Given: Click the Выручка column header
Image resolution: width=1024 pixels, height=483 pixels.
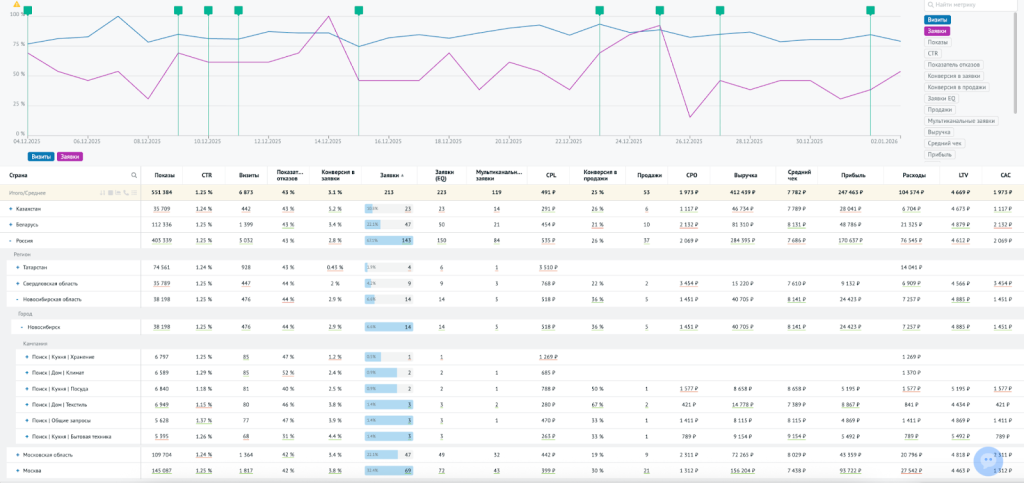Looking at the screenshot, I should pos(744,175).
